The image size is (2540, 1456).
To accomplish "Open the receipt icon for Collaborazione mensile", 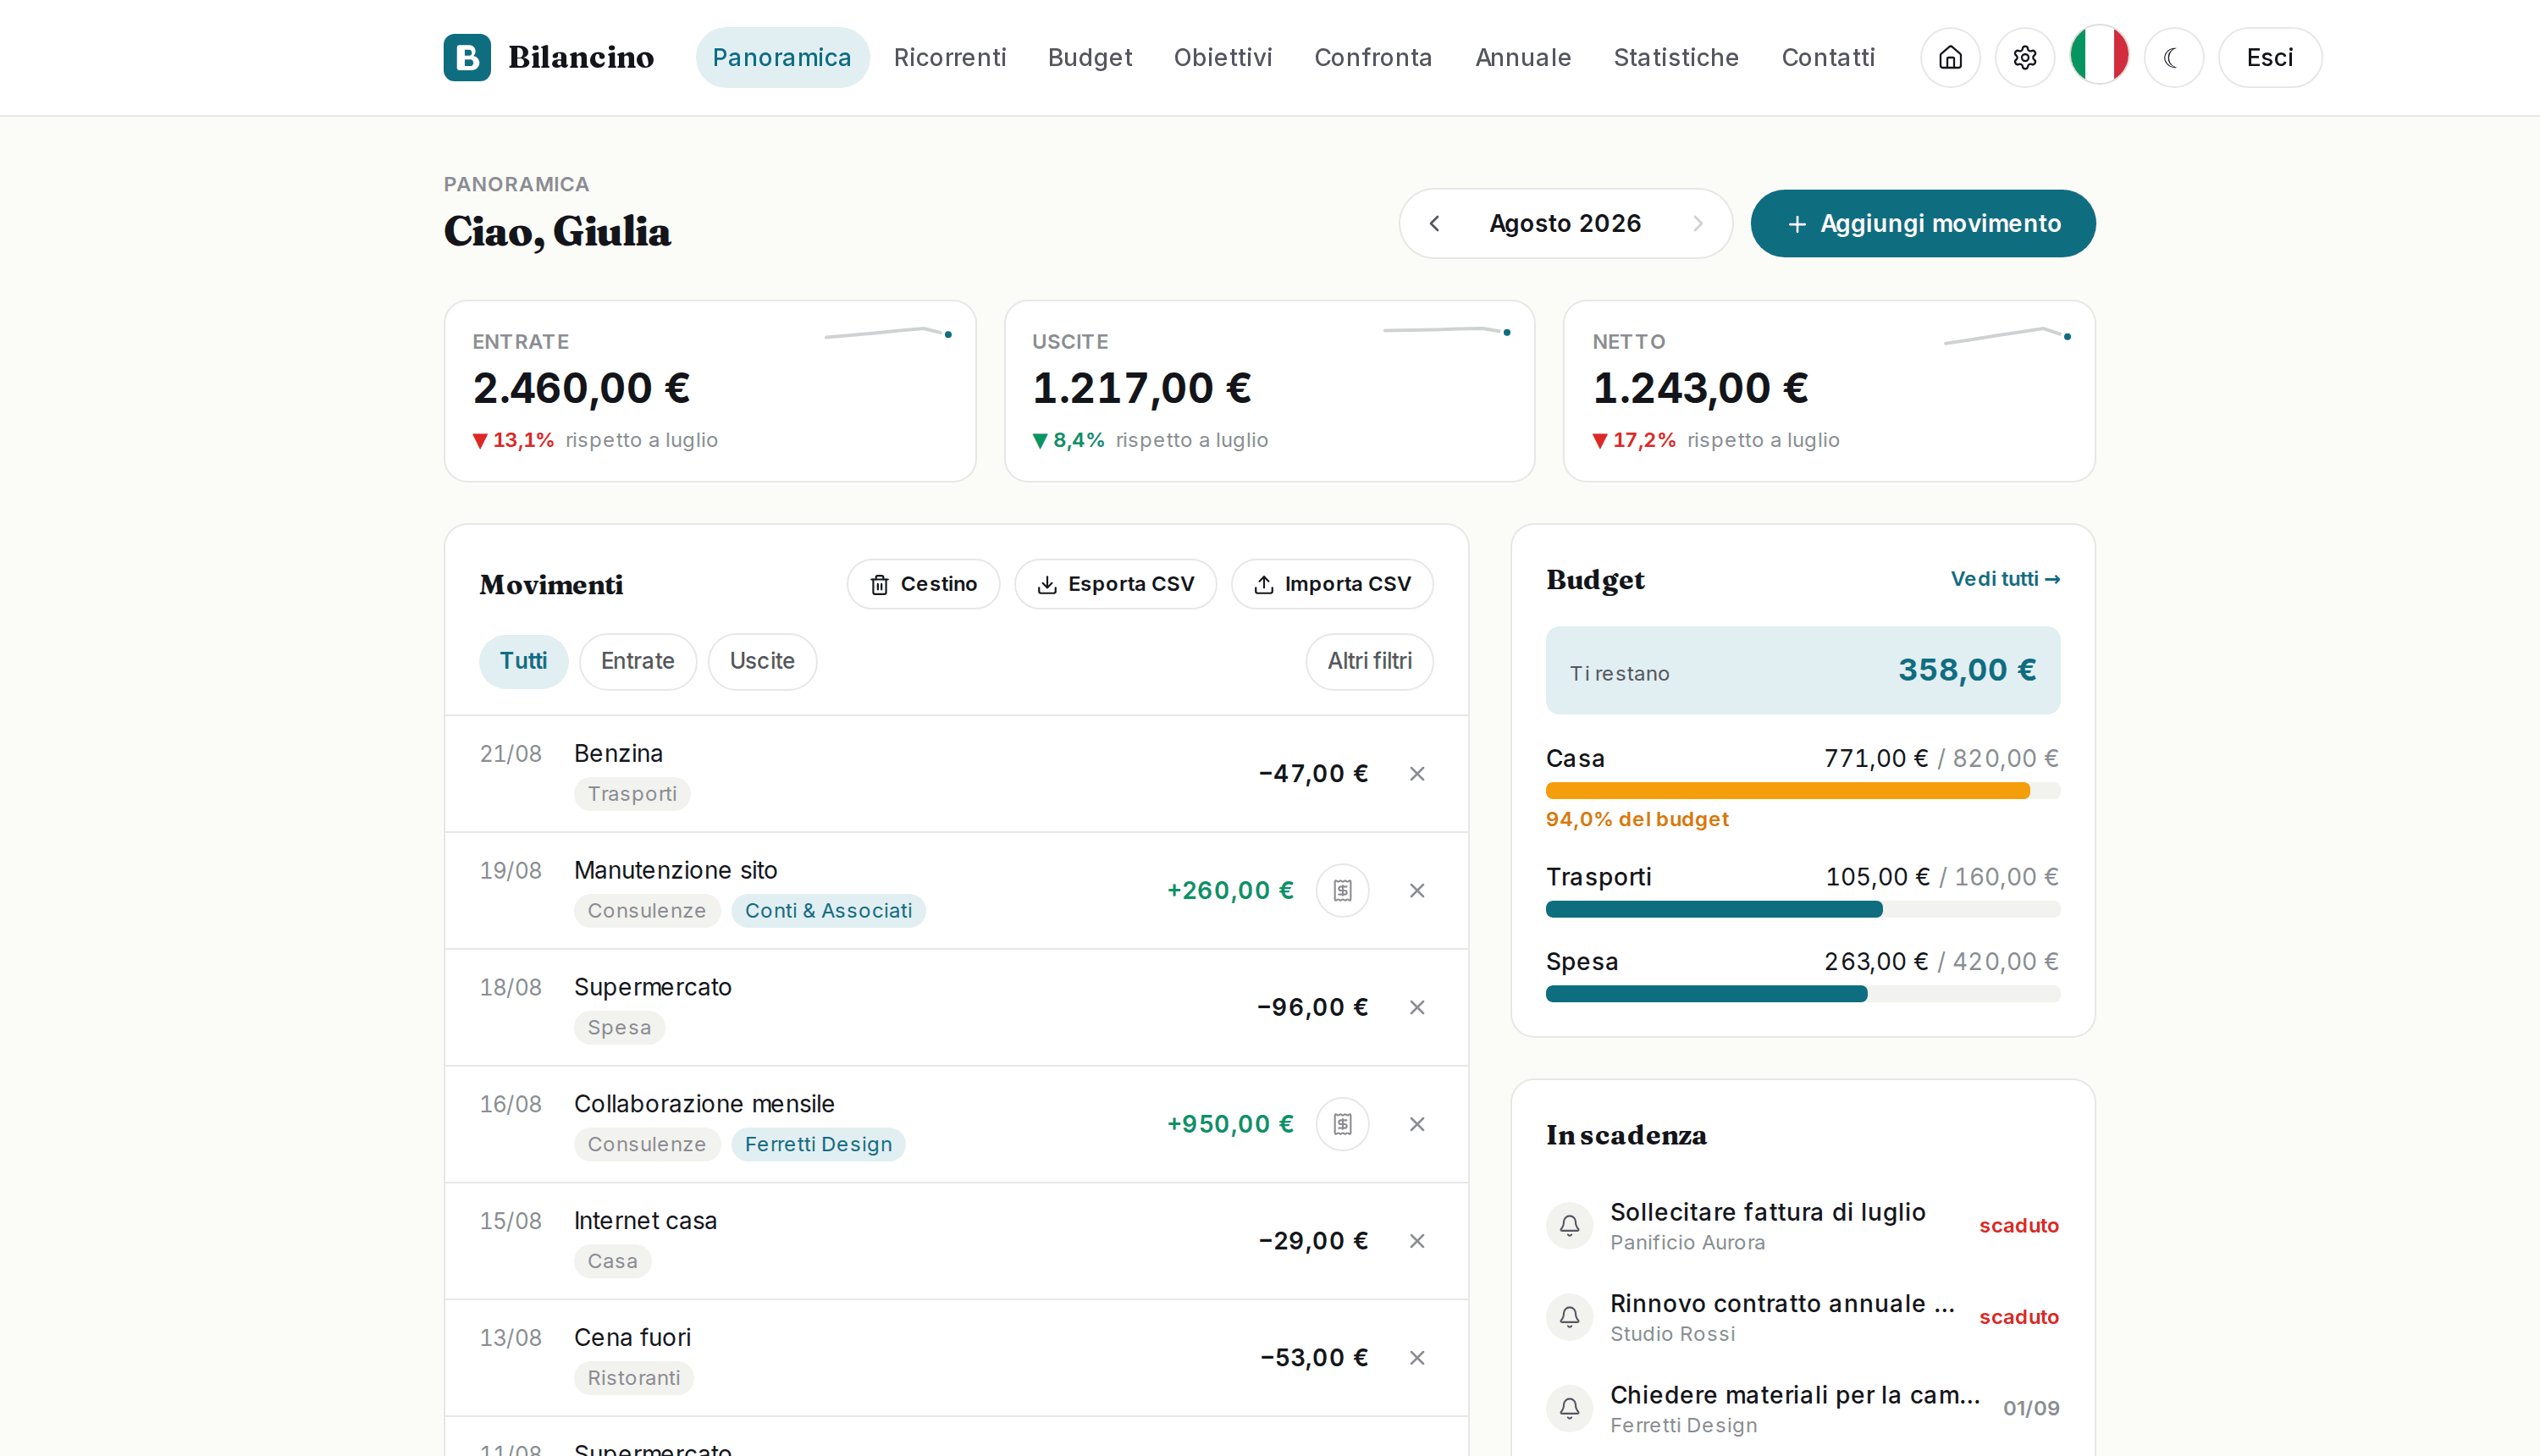I will 1342,1124.
